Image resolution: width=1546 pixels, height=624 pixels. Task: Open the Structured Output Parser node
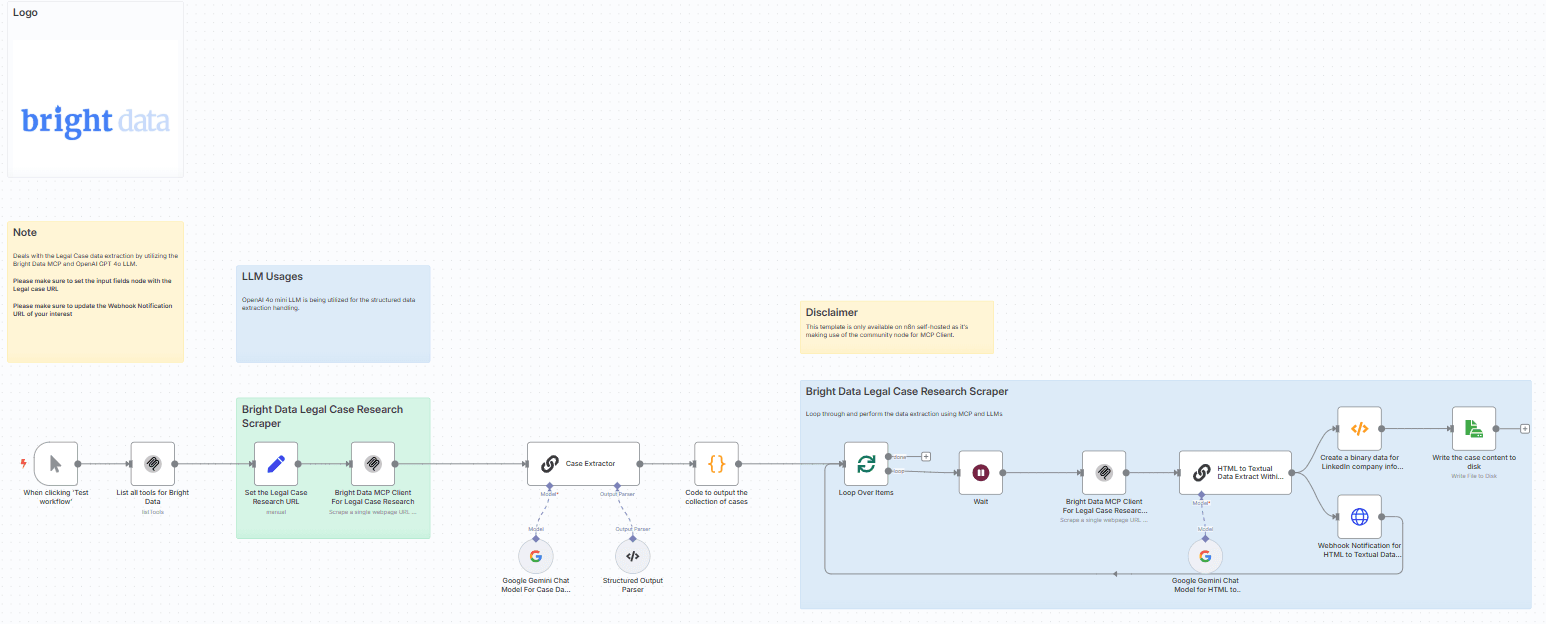(632, 556)
